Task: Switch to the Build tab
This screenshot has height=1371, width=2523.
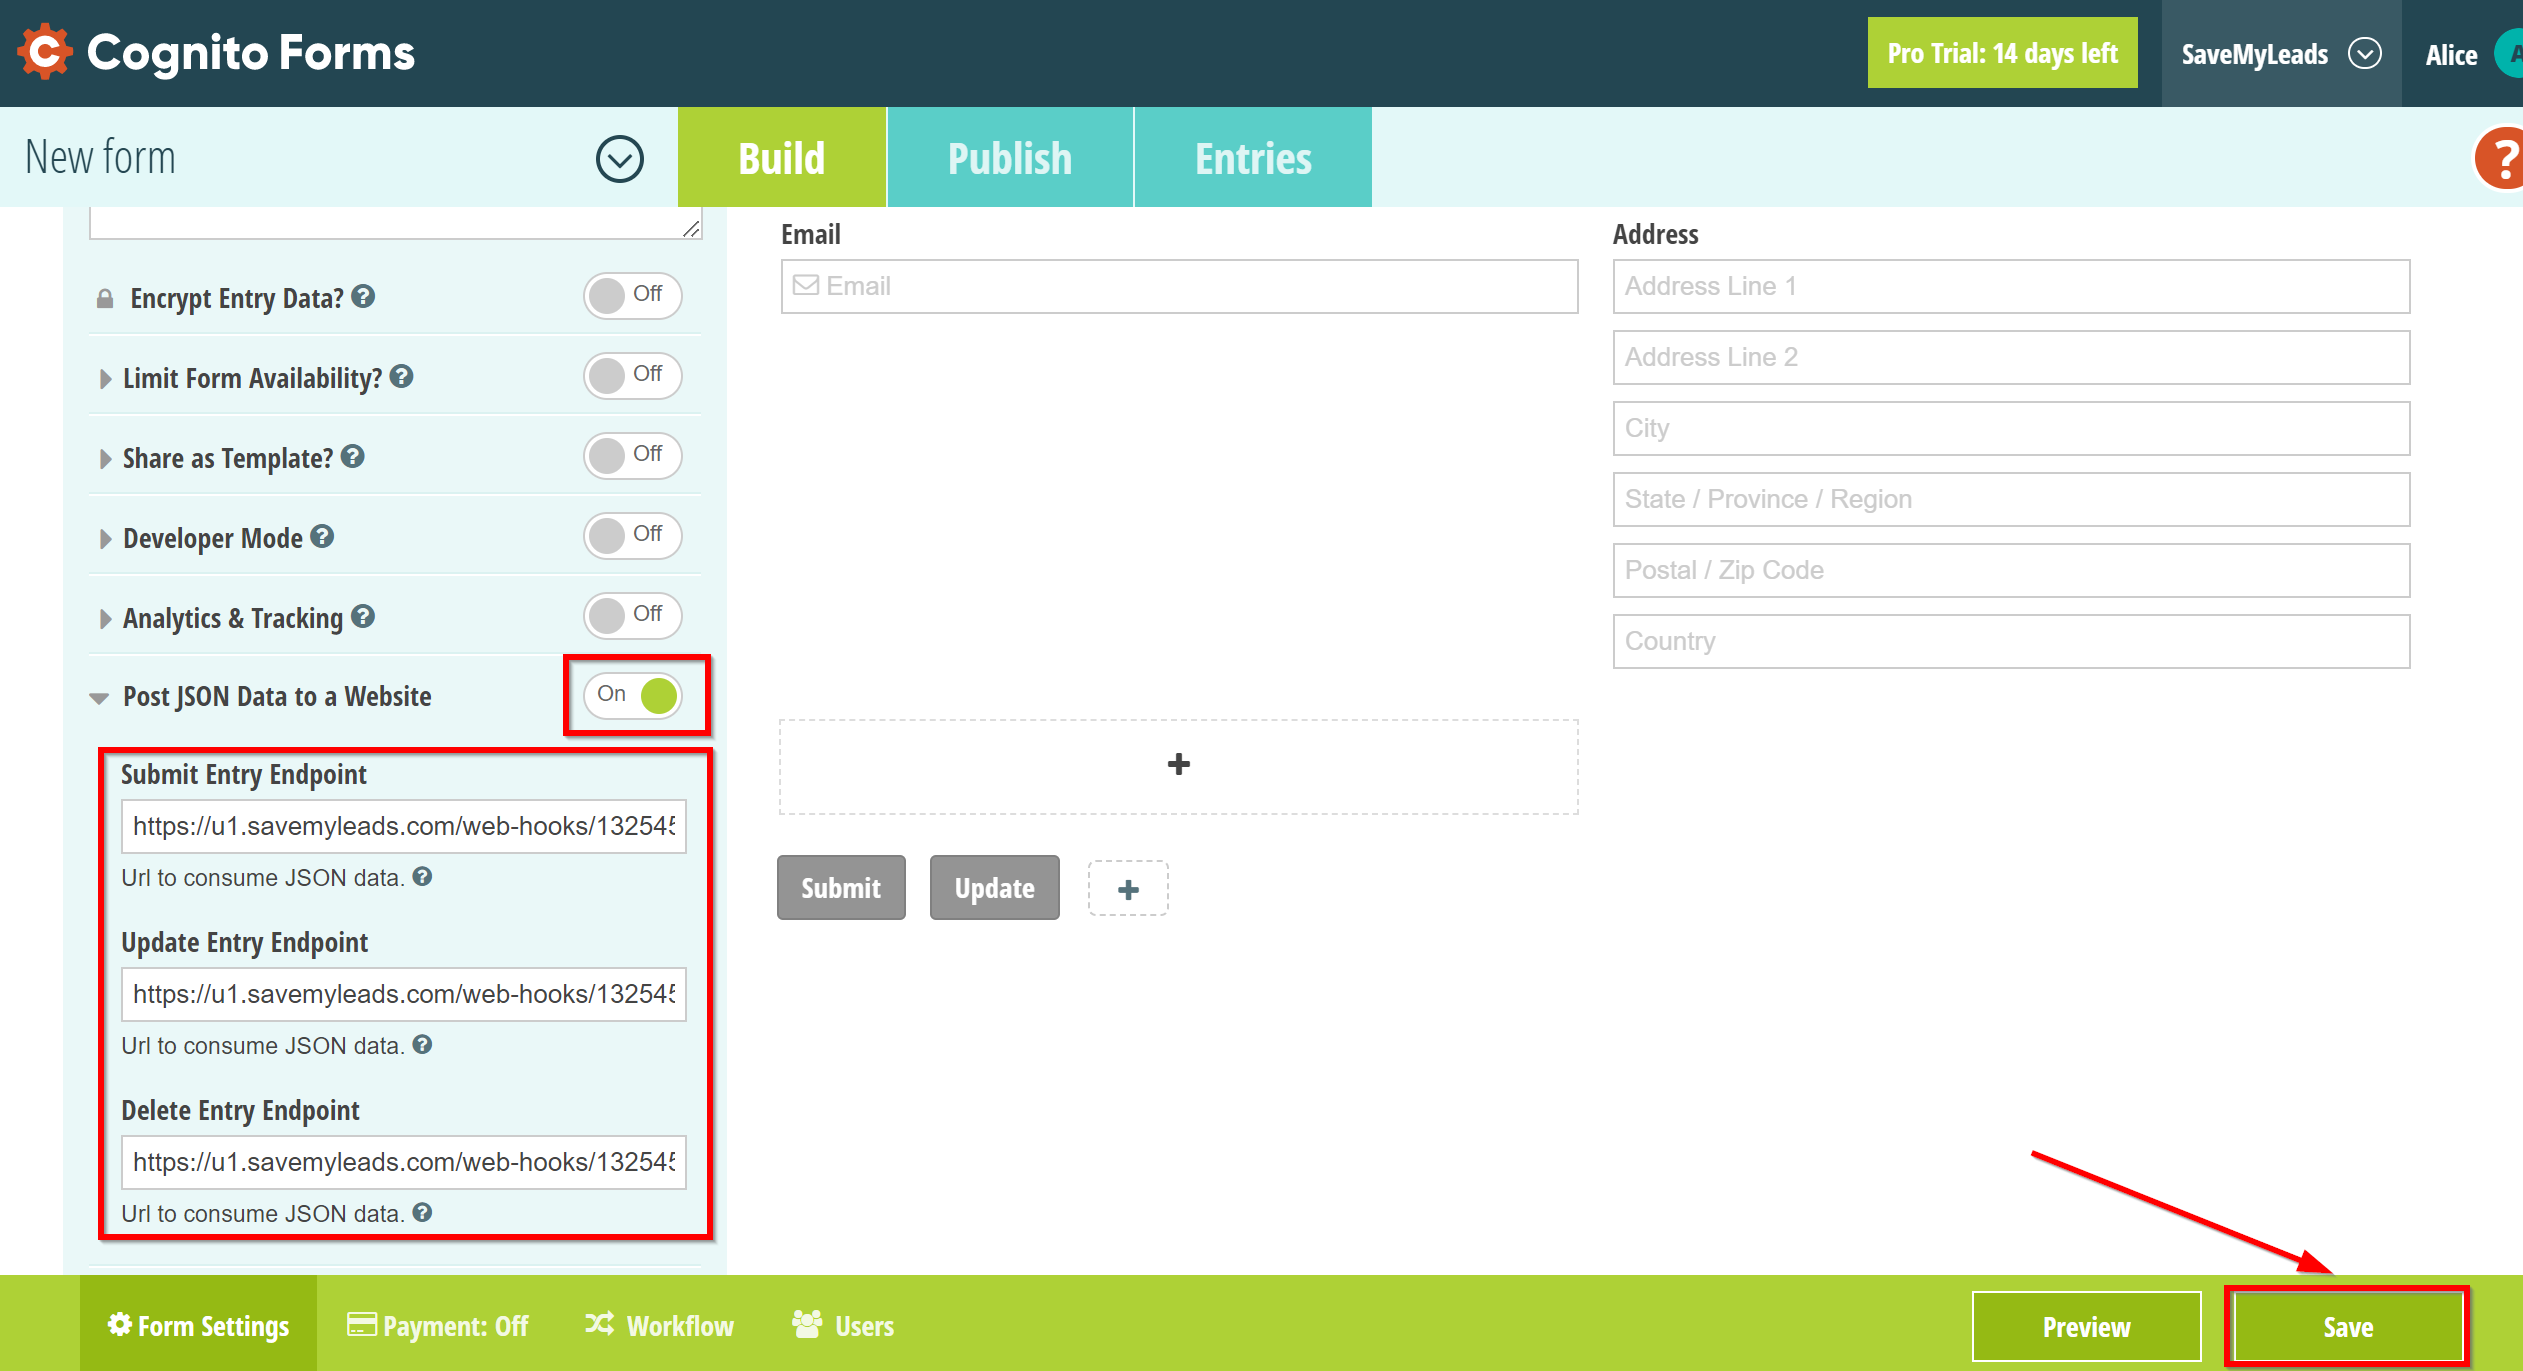Action: pos(782,158)
